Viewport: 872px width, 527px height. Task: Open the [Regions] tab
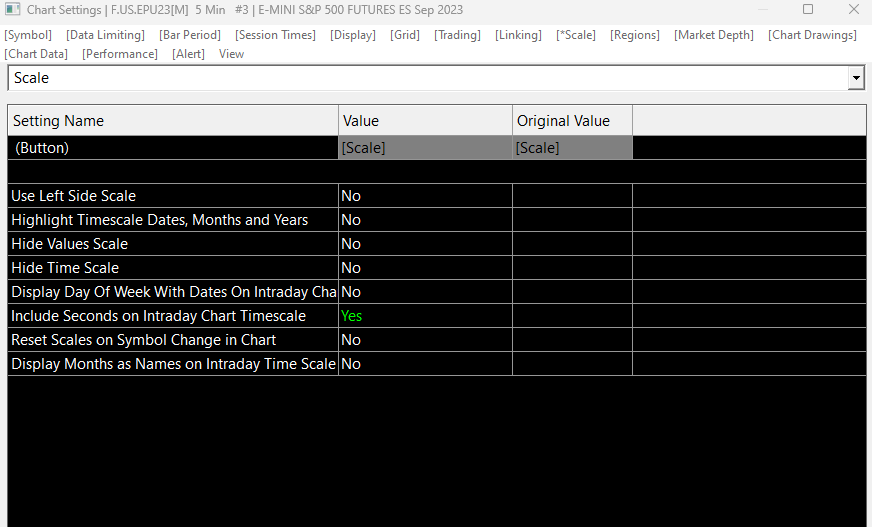pyautogui.click(x=635, y=35)
